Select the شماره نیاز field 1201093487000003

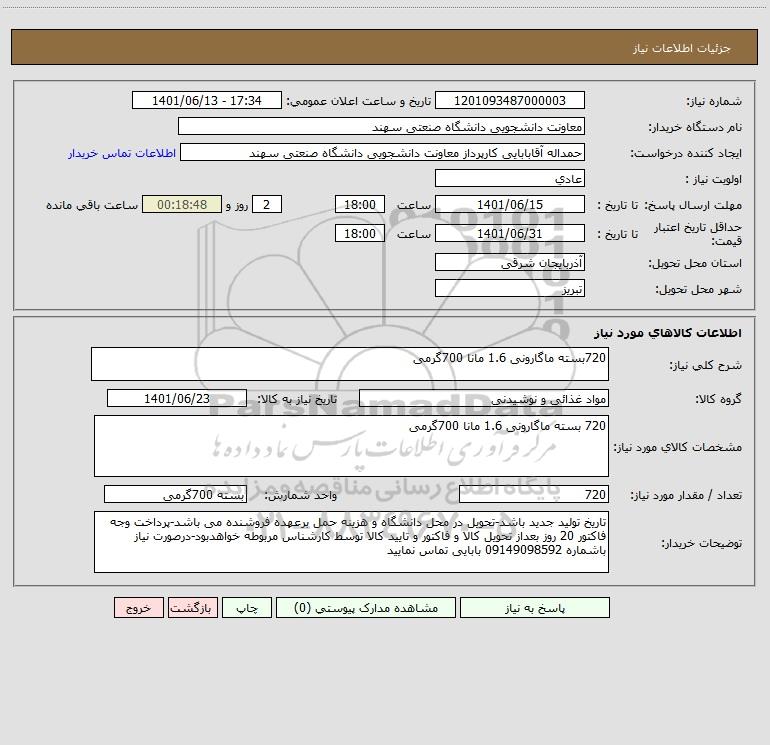(x=510, y=100)
